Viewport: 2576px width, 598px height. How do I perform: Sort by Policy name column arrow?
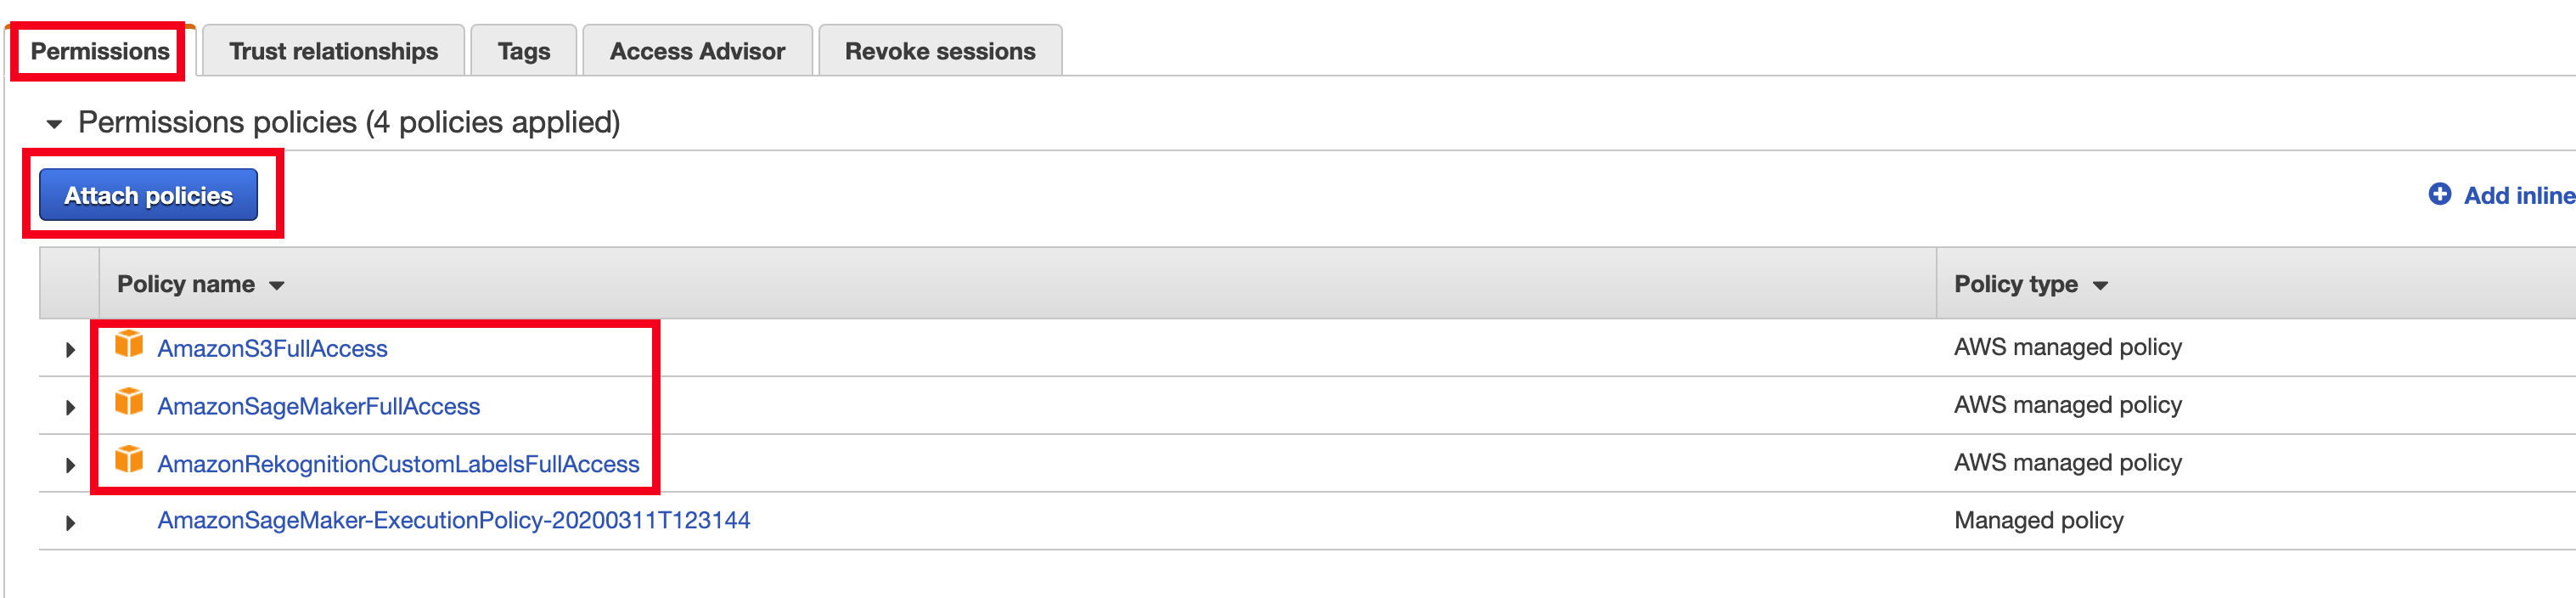point(277,286)
